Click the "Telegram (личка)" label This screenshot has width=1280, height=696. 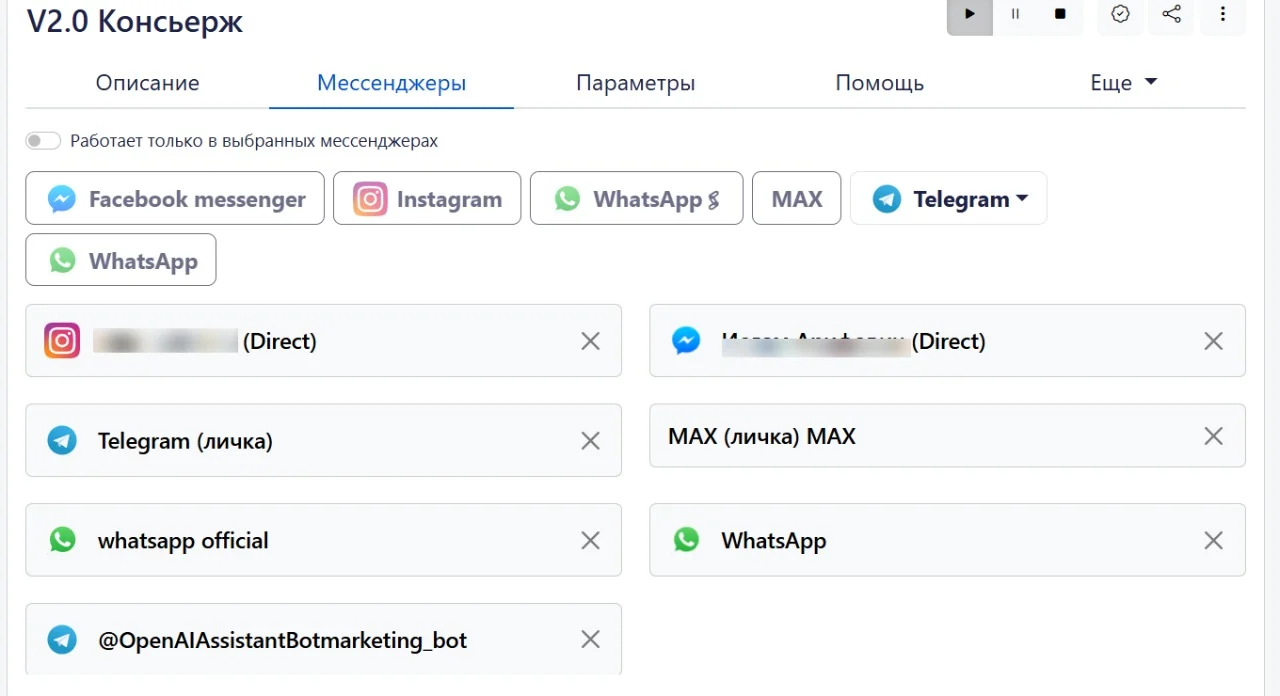[185, 440]
